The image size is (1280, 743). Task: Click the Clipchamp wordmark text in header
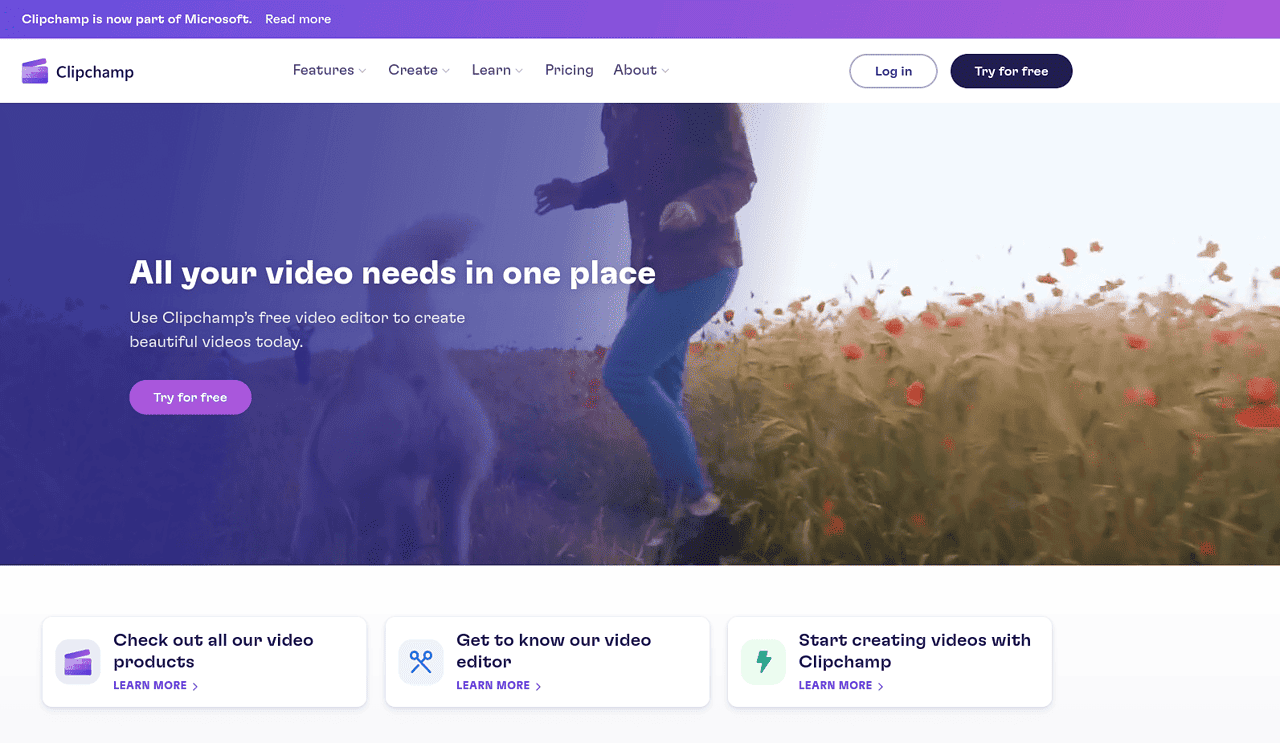(x=95, y=72)
